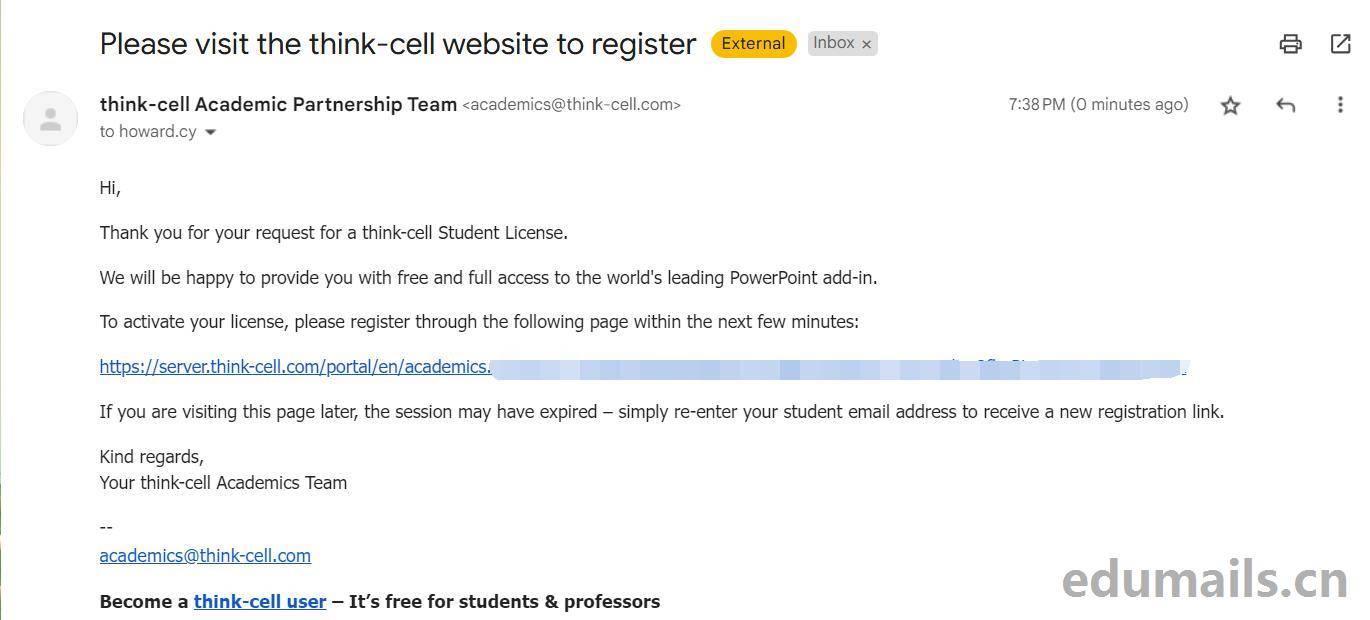Reply to the Academic Partnership Team

pos(1285,105)
